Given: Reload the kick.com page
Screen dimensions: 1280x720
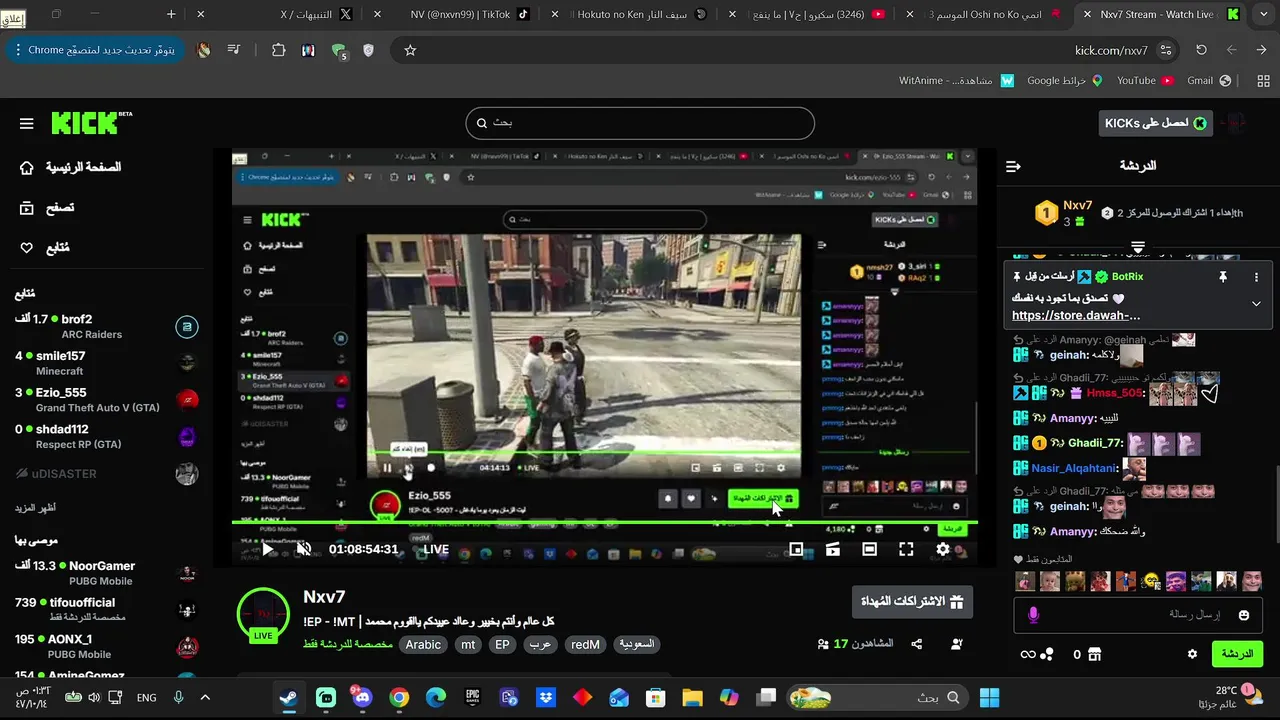Looking at the screenshot, I should pos(1201,50).
